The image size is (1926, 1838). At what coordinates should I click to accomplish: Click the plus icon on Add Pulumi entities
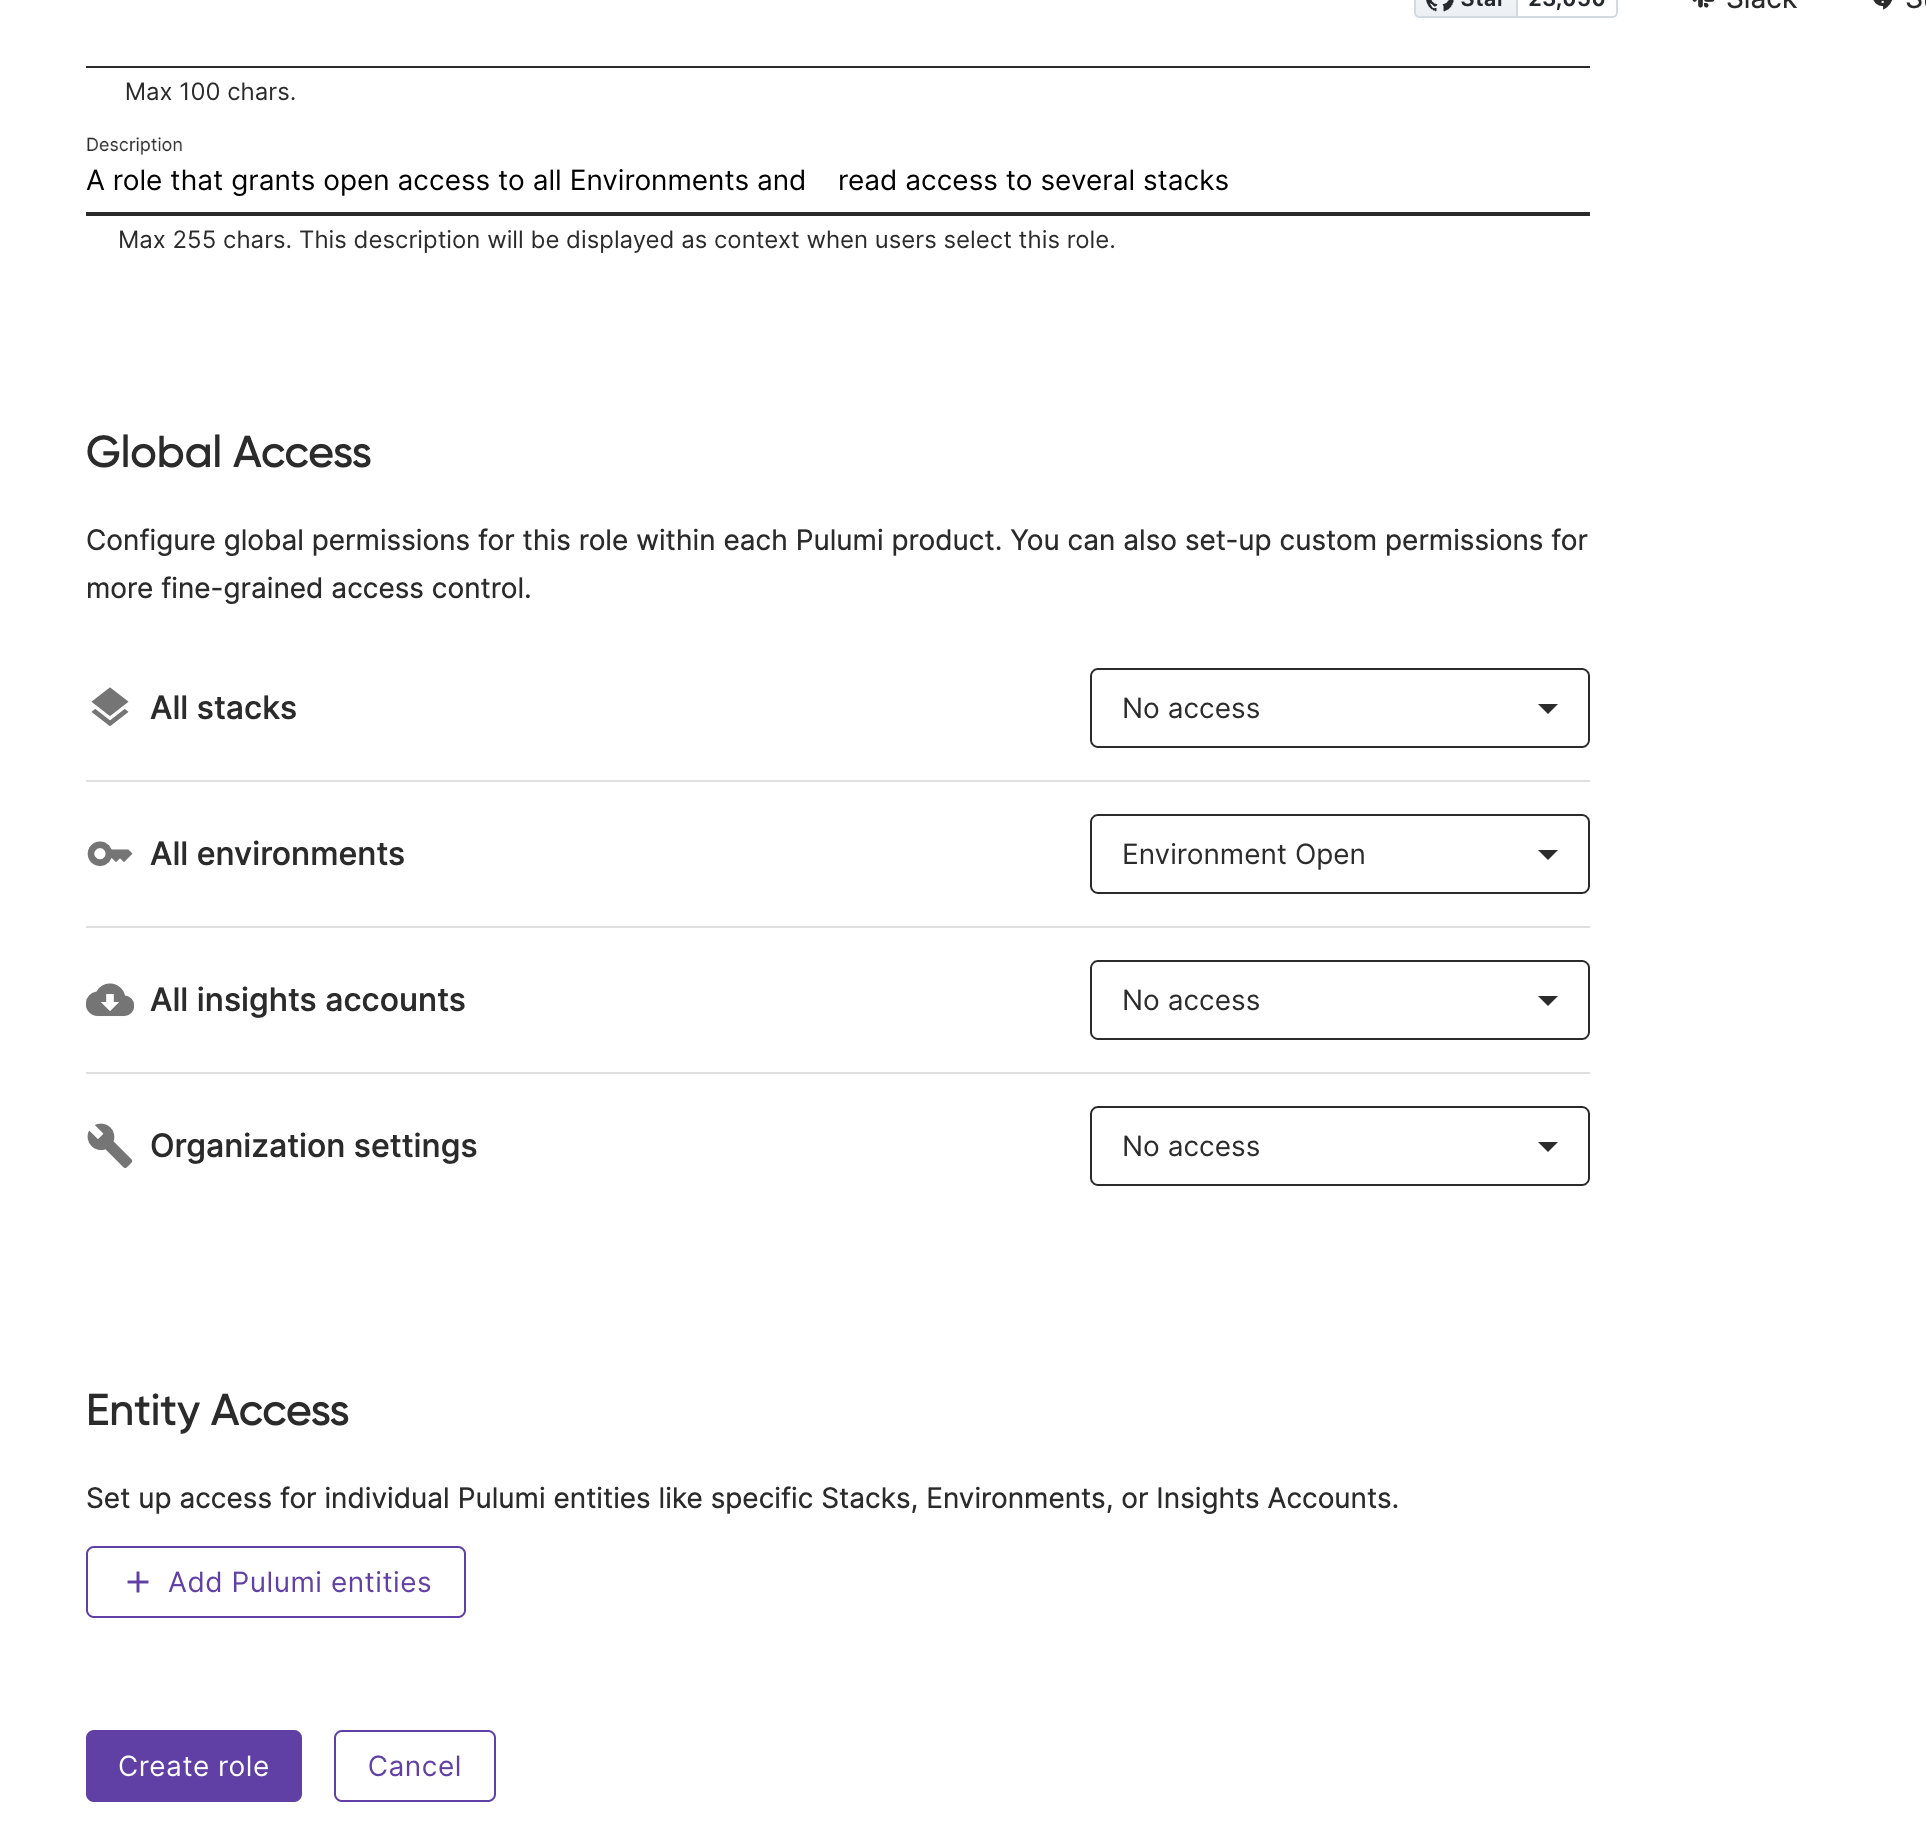pos(138,1582)
